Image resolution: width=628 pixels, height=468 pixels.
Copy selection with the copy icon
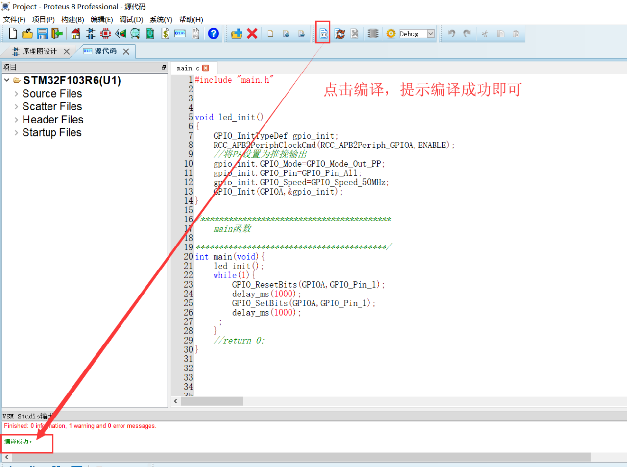click(500, 34)
